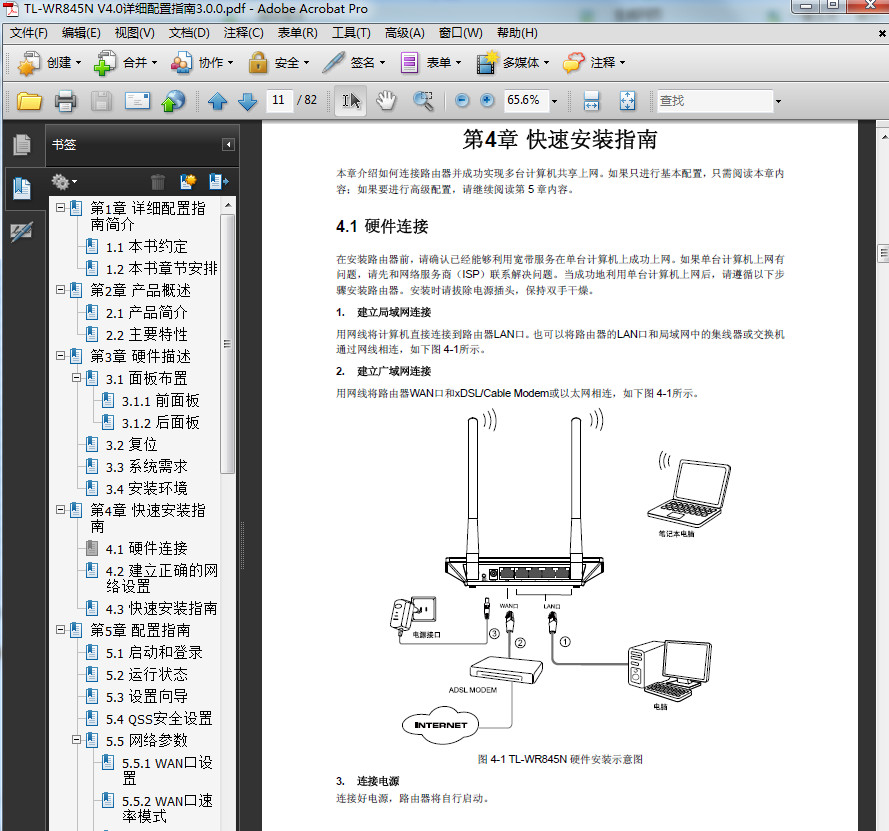Zoom in using the plus magnifier icon
Screen dimensions: 889x831
coord(486,100)
